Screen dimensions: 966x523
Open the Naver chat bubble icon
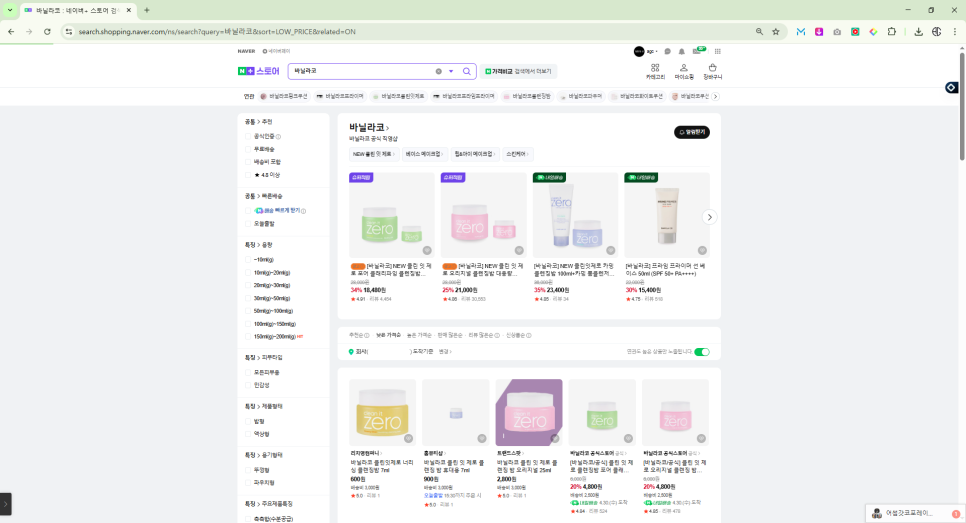(x=667, y=52)
